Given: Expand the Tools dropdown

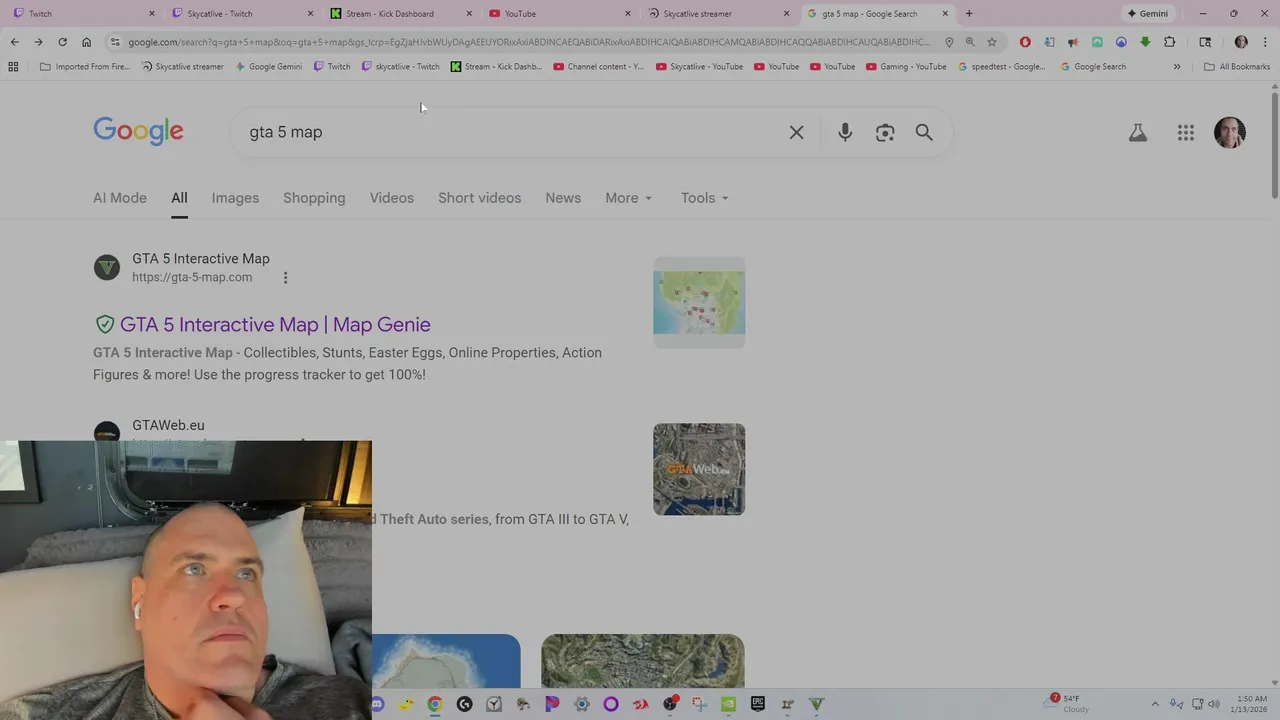Looking at the screenshot, I should pyautogui.click(x=704, y=198).
